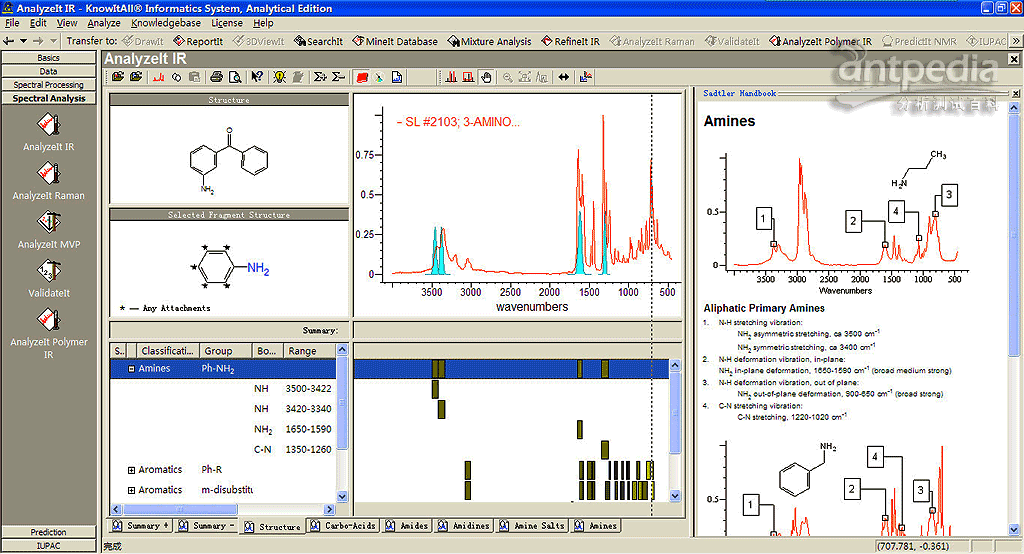Click the Mixture Analysis button

[489, 42]
